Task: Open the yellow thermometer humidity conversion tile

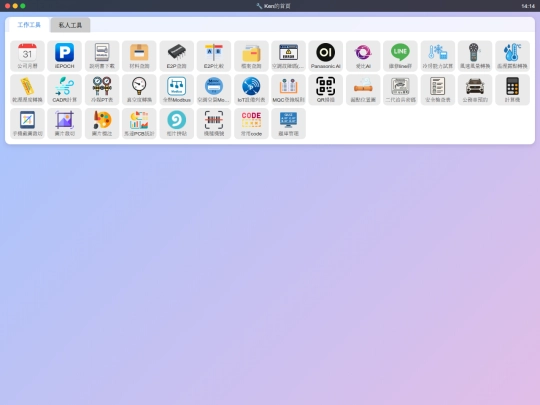Action: 27,90
